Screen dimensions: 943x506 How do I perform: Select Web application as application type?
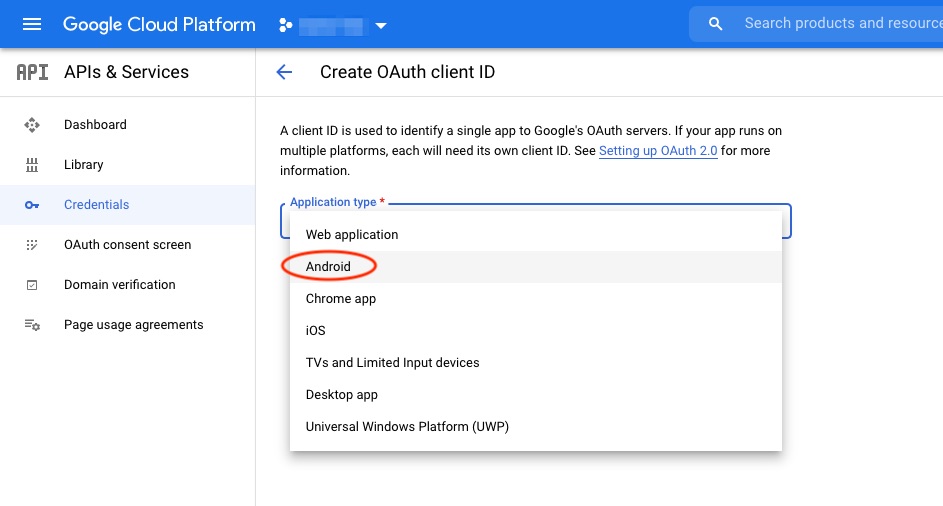click(x=536, y=235)
